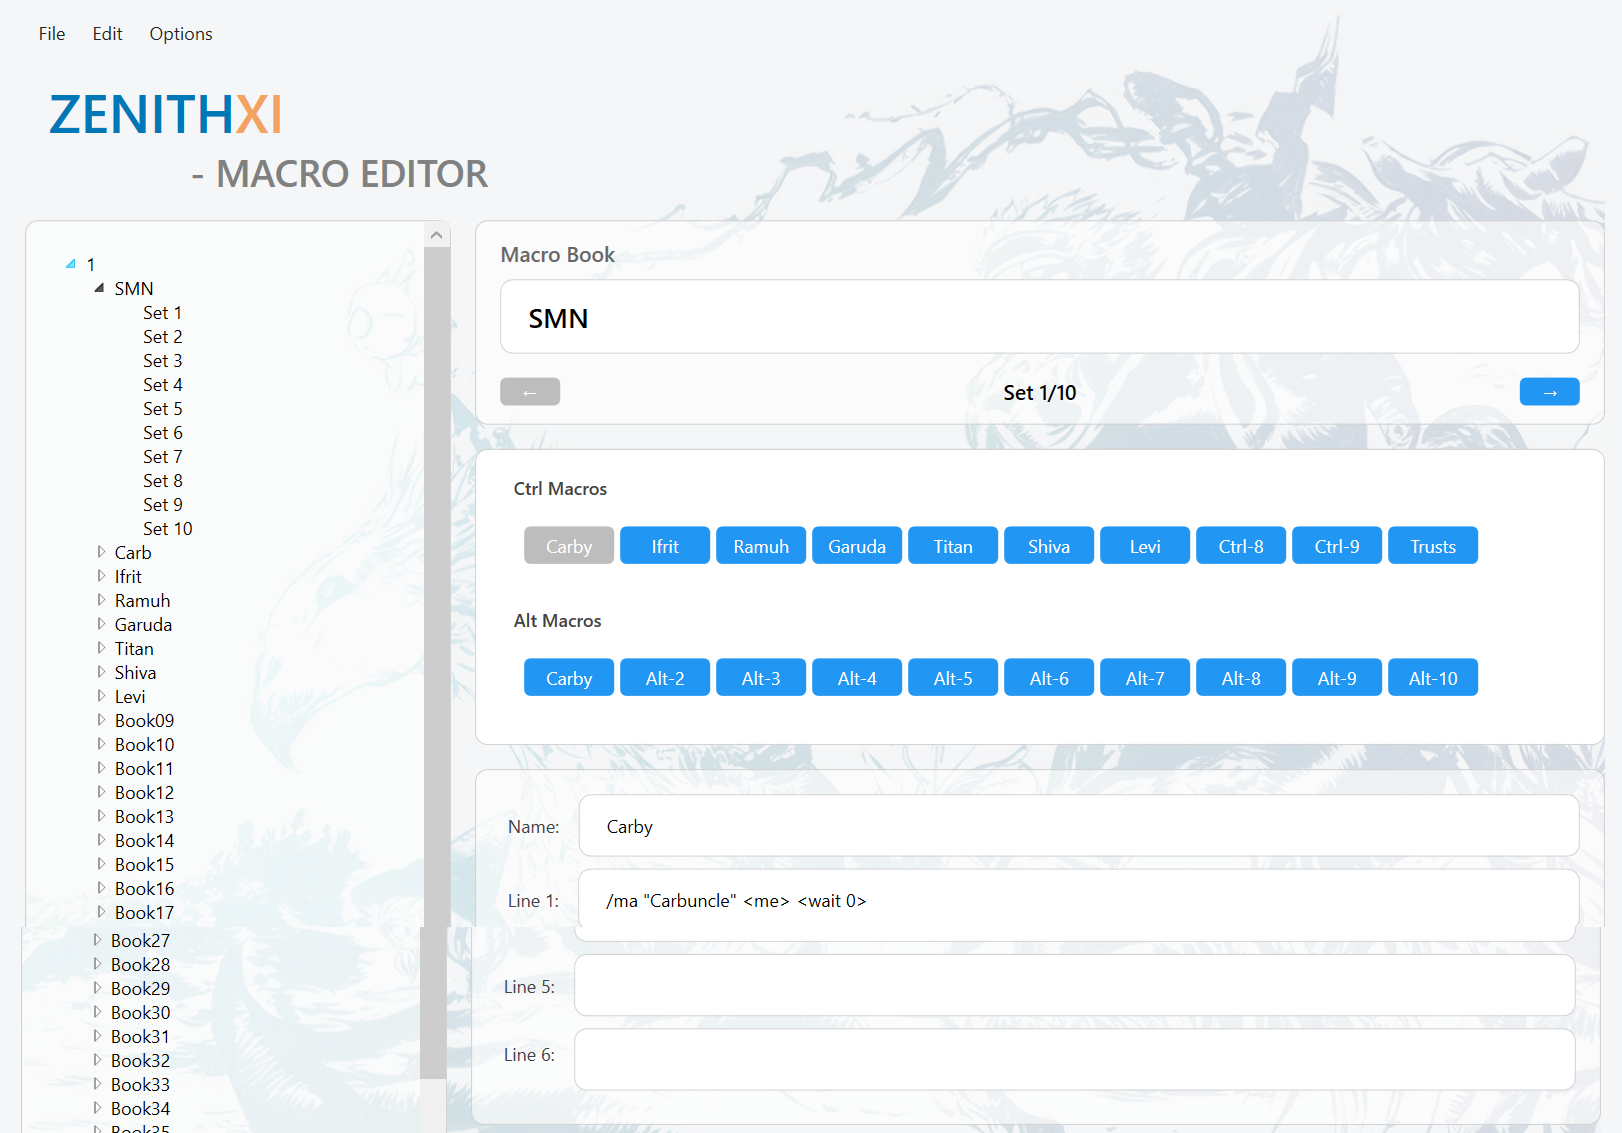Click the previous set left arrow button
The width and height of the screenshot is (1622, 1133).
(x=530, y=392)
